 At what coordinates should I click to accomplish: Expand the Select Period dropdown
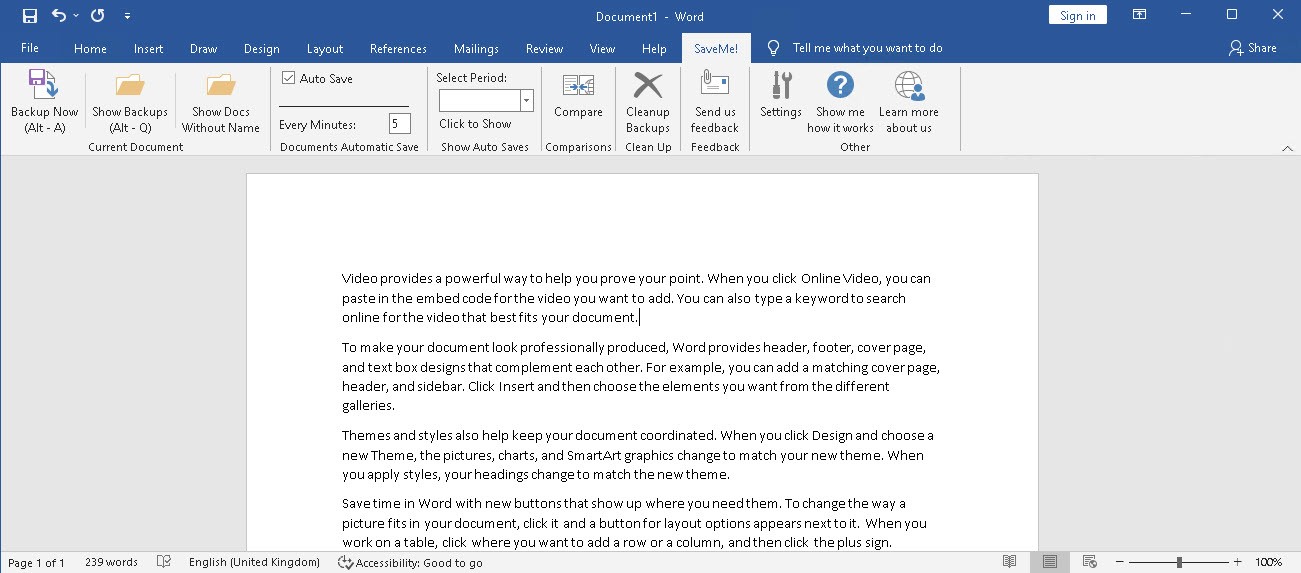click(x=527, y=101)
